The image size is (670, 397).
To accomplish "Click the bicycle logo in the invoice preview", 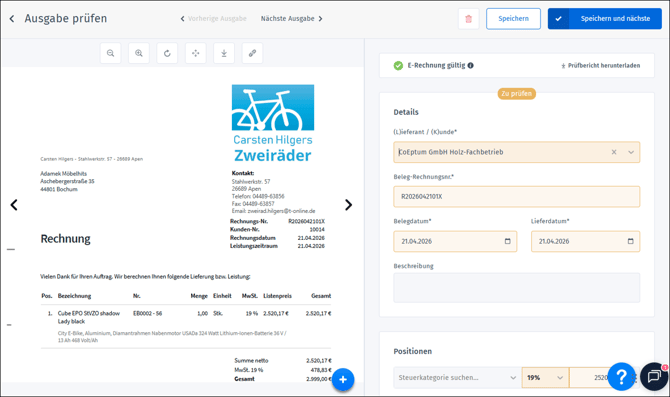I will 273,107.
